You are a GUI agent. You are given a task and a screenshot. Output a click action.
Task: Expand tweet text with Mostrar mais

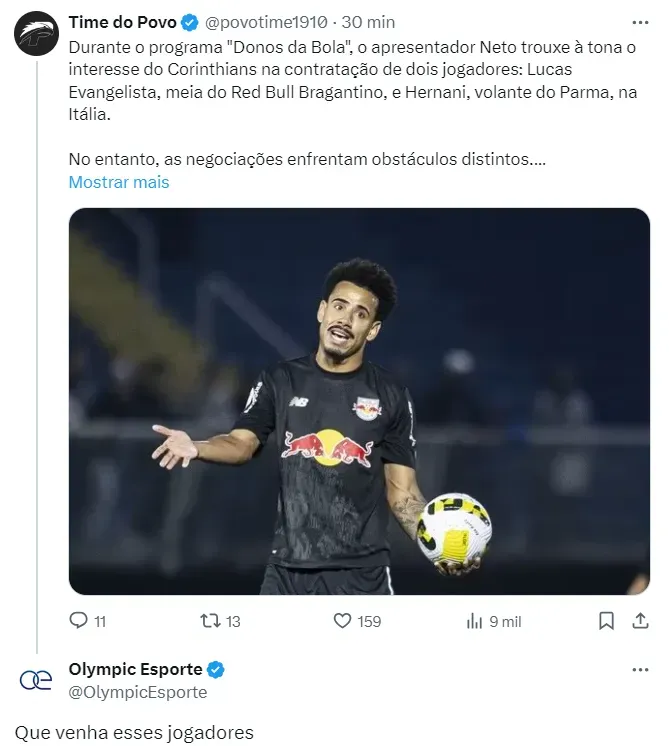(119, 182)
